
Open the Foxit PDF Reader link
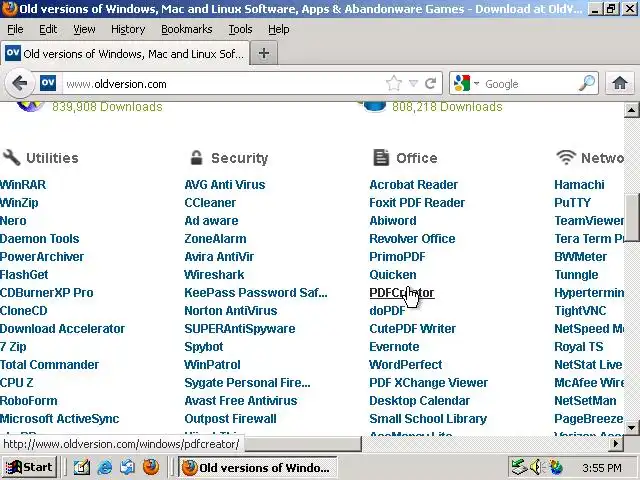pyautogui.click(x=417, y=202)
